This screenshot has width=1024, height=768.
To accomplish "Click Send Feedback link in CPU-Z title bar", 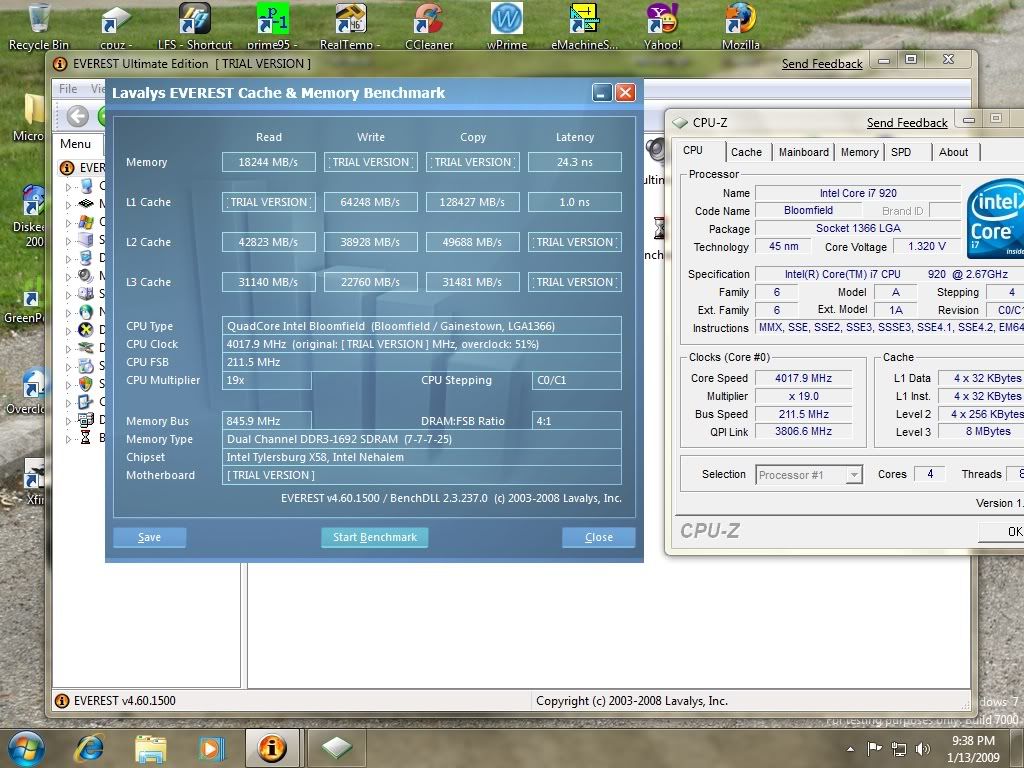I will [x=907, y=123].
